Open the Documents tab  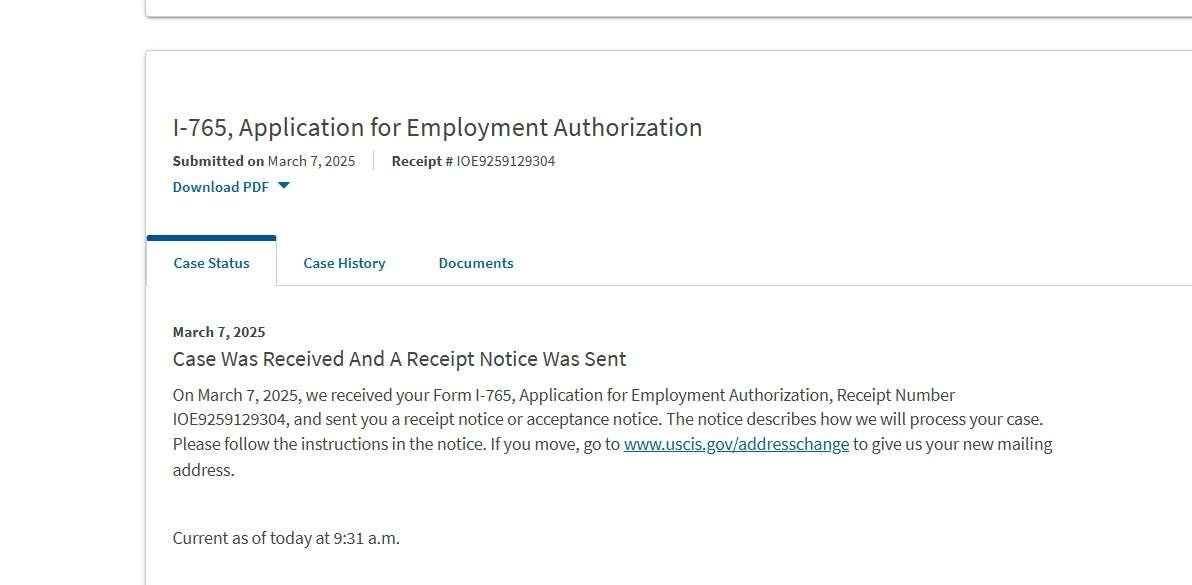pyautogui.click(x=476, y=263)
